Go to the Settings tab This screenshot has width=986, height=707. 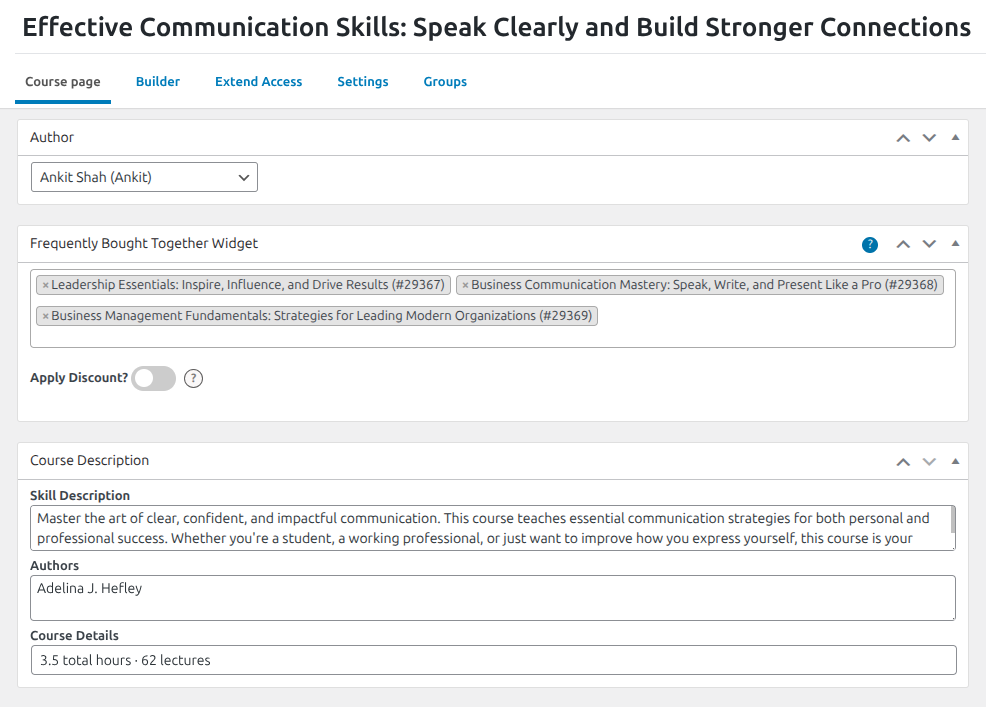tap(363, 82)
